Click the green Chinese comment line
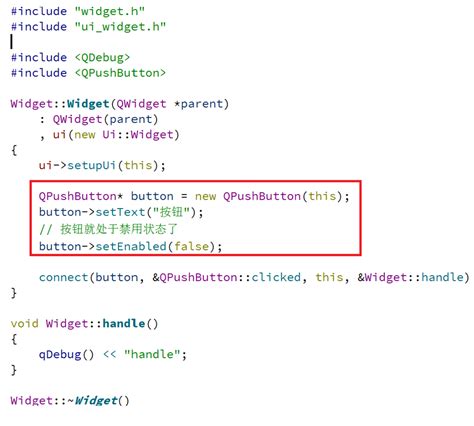474x426 pixels. tap(108, 229)
